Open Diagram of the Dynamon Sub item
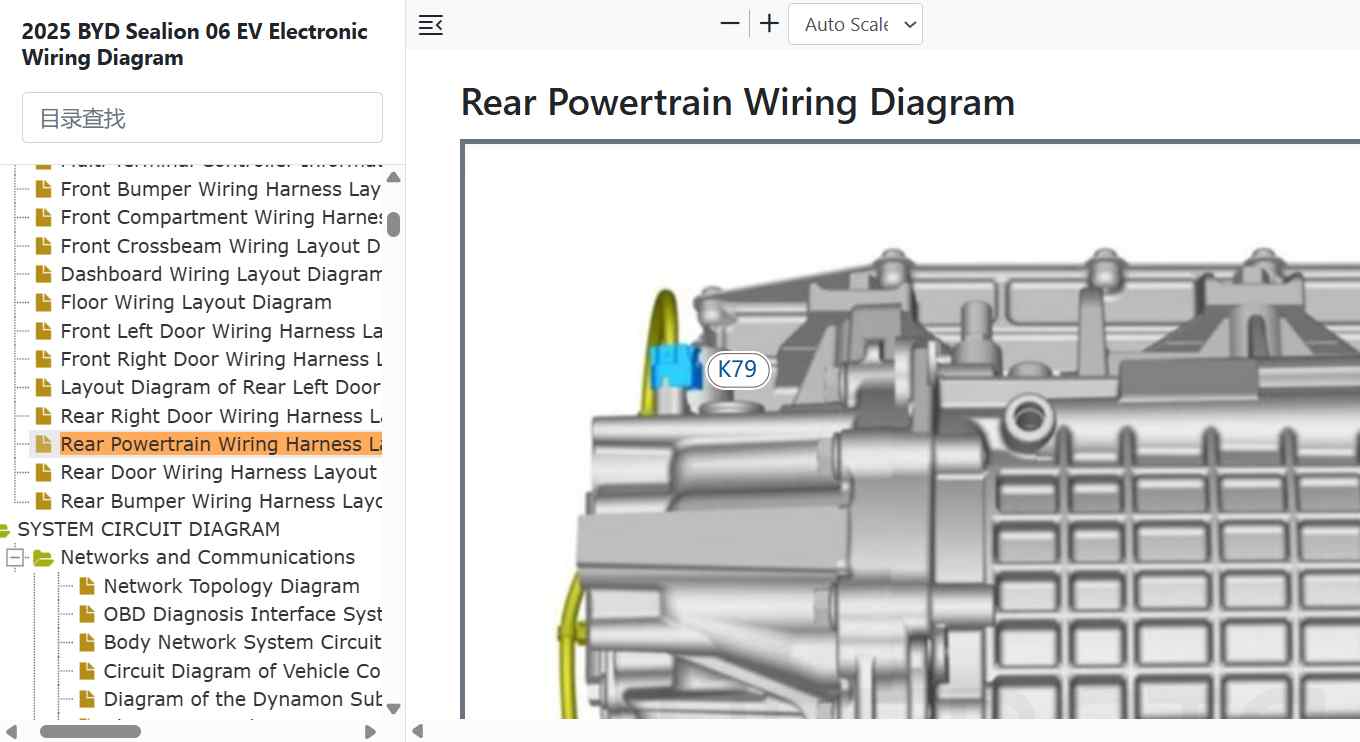The image size is (1360, 742). point(243,699)
